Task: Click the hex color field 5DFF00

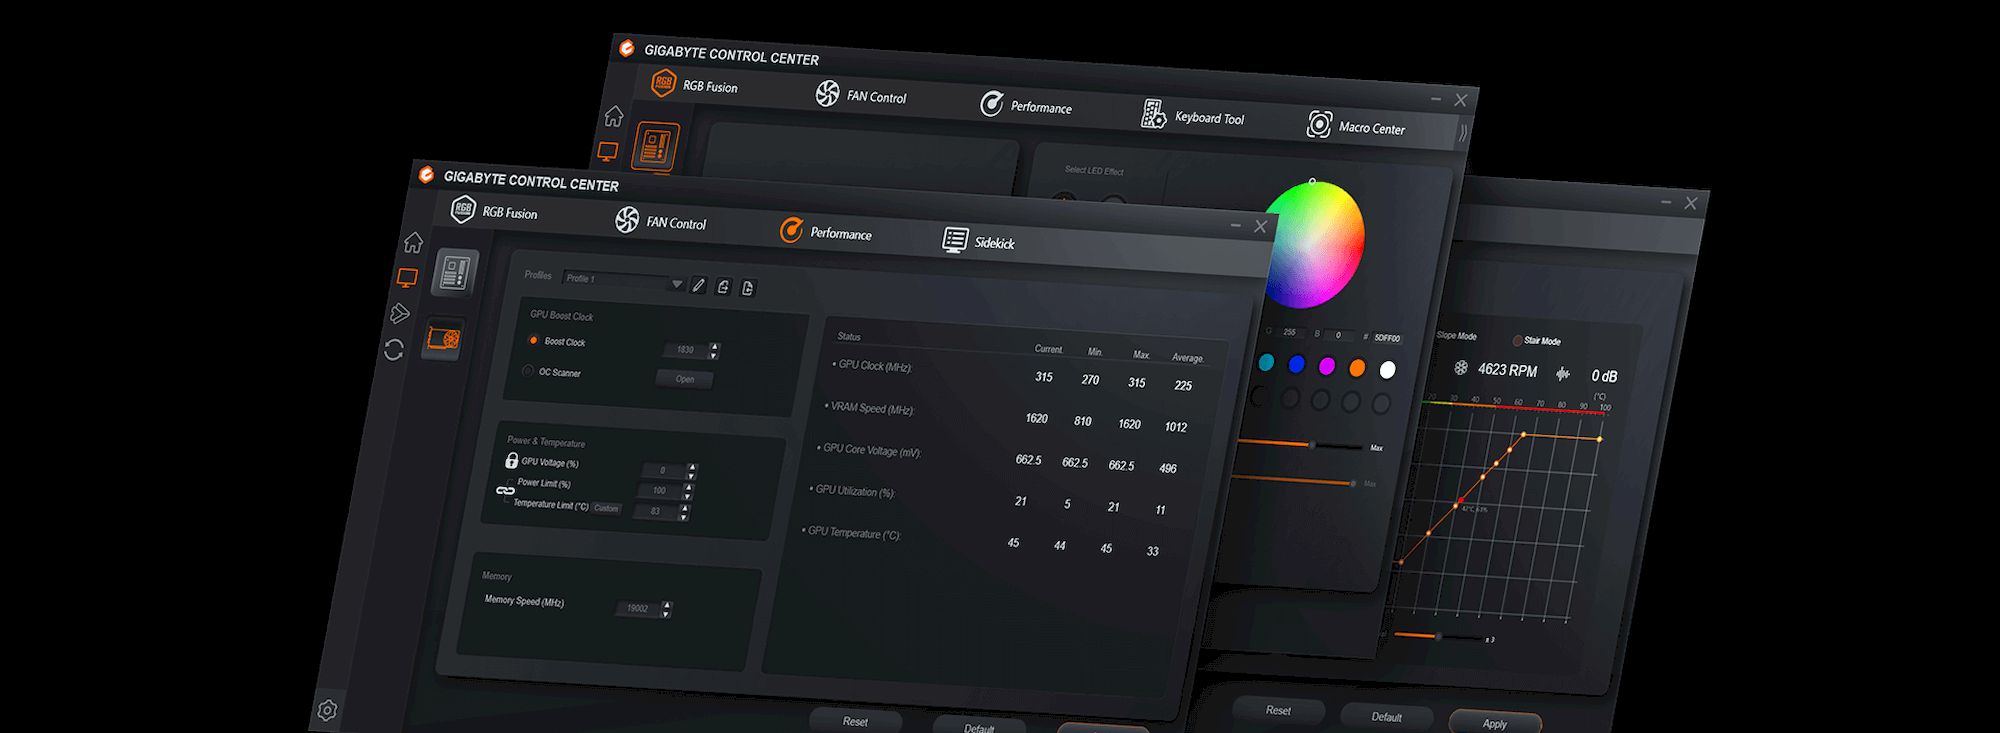Action: (x=1387, y=338)
